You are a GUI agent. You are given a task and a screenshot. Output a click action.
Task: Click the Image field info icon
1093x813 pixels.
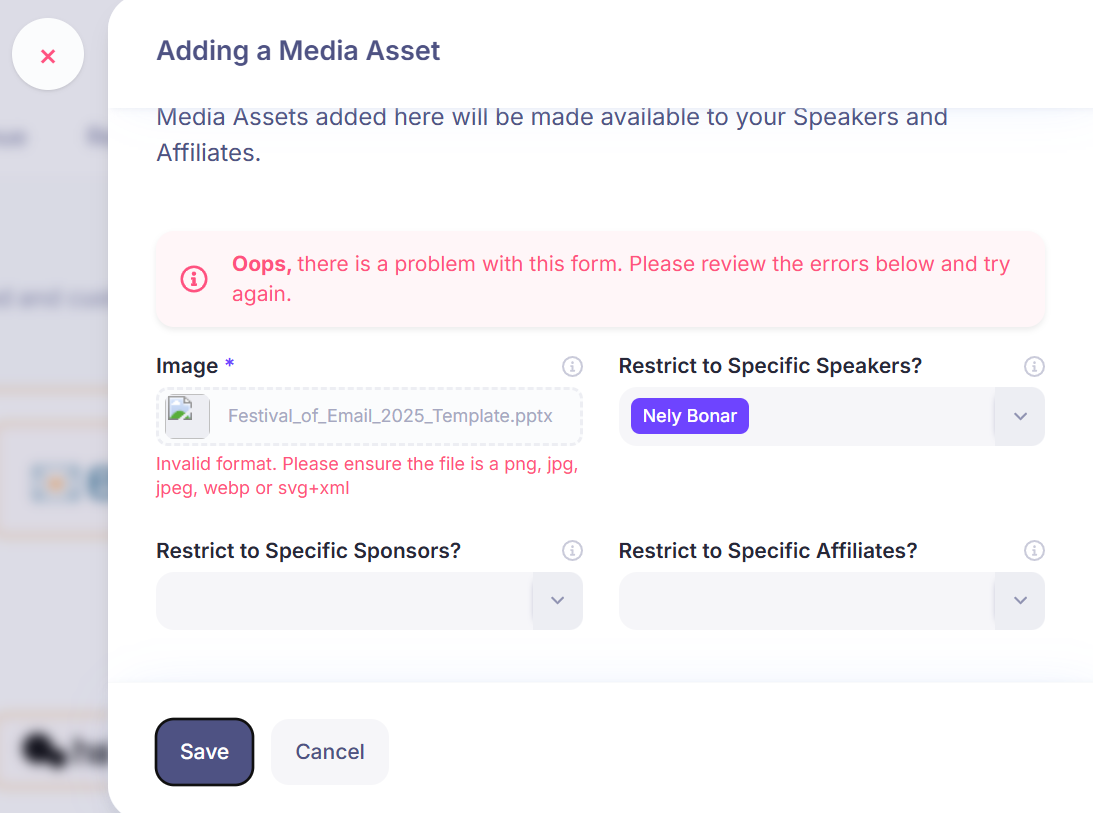coord(572,366)
